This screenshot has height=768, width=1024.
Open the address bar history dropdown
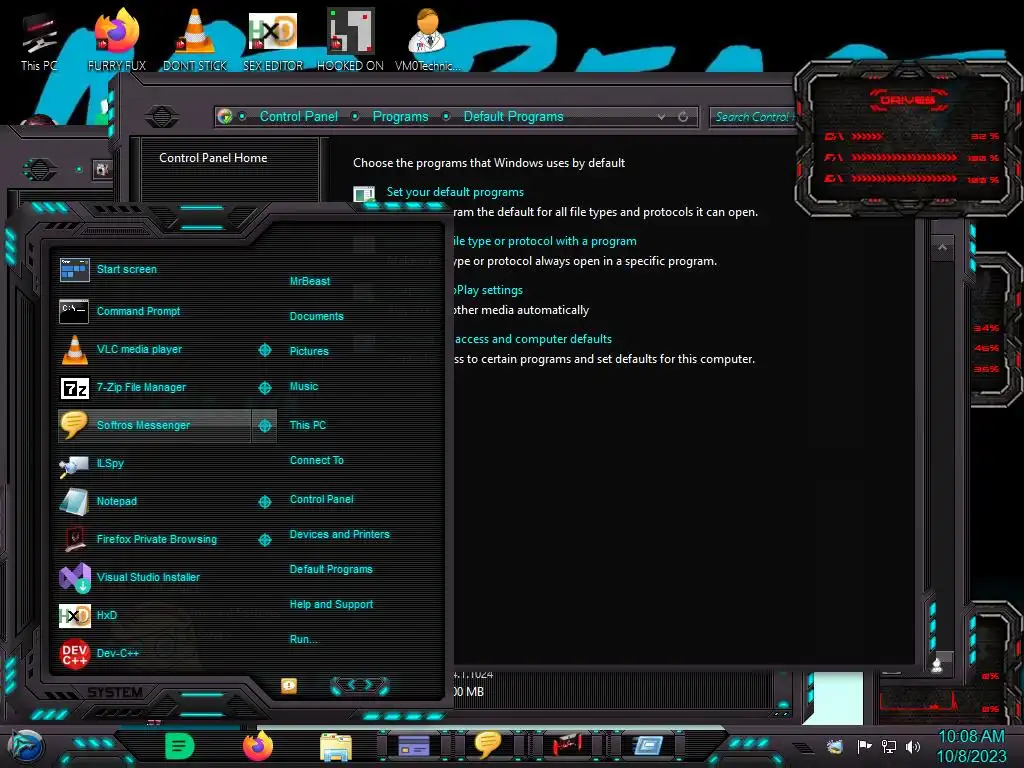pos(662,117)
